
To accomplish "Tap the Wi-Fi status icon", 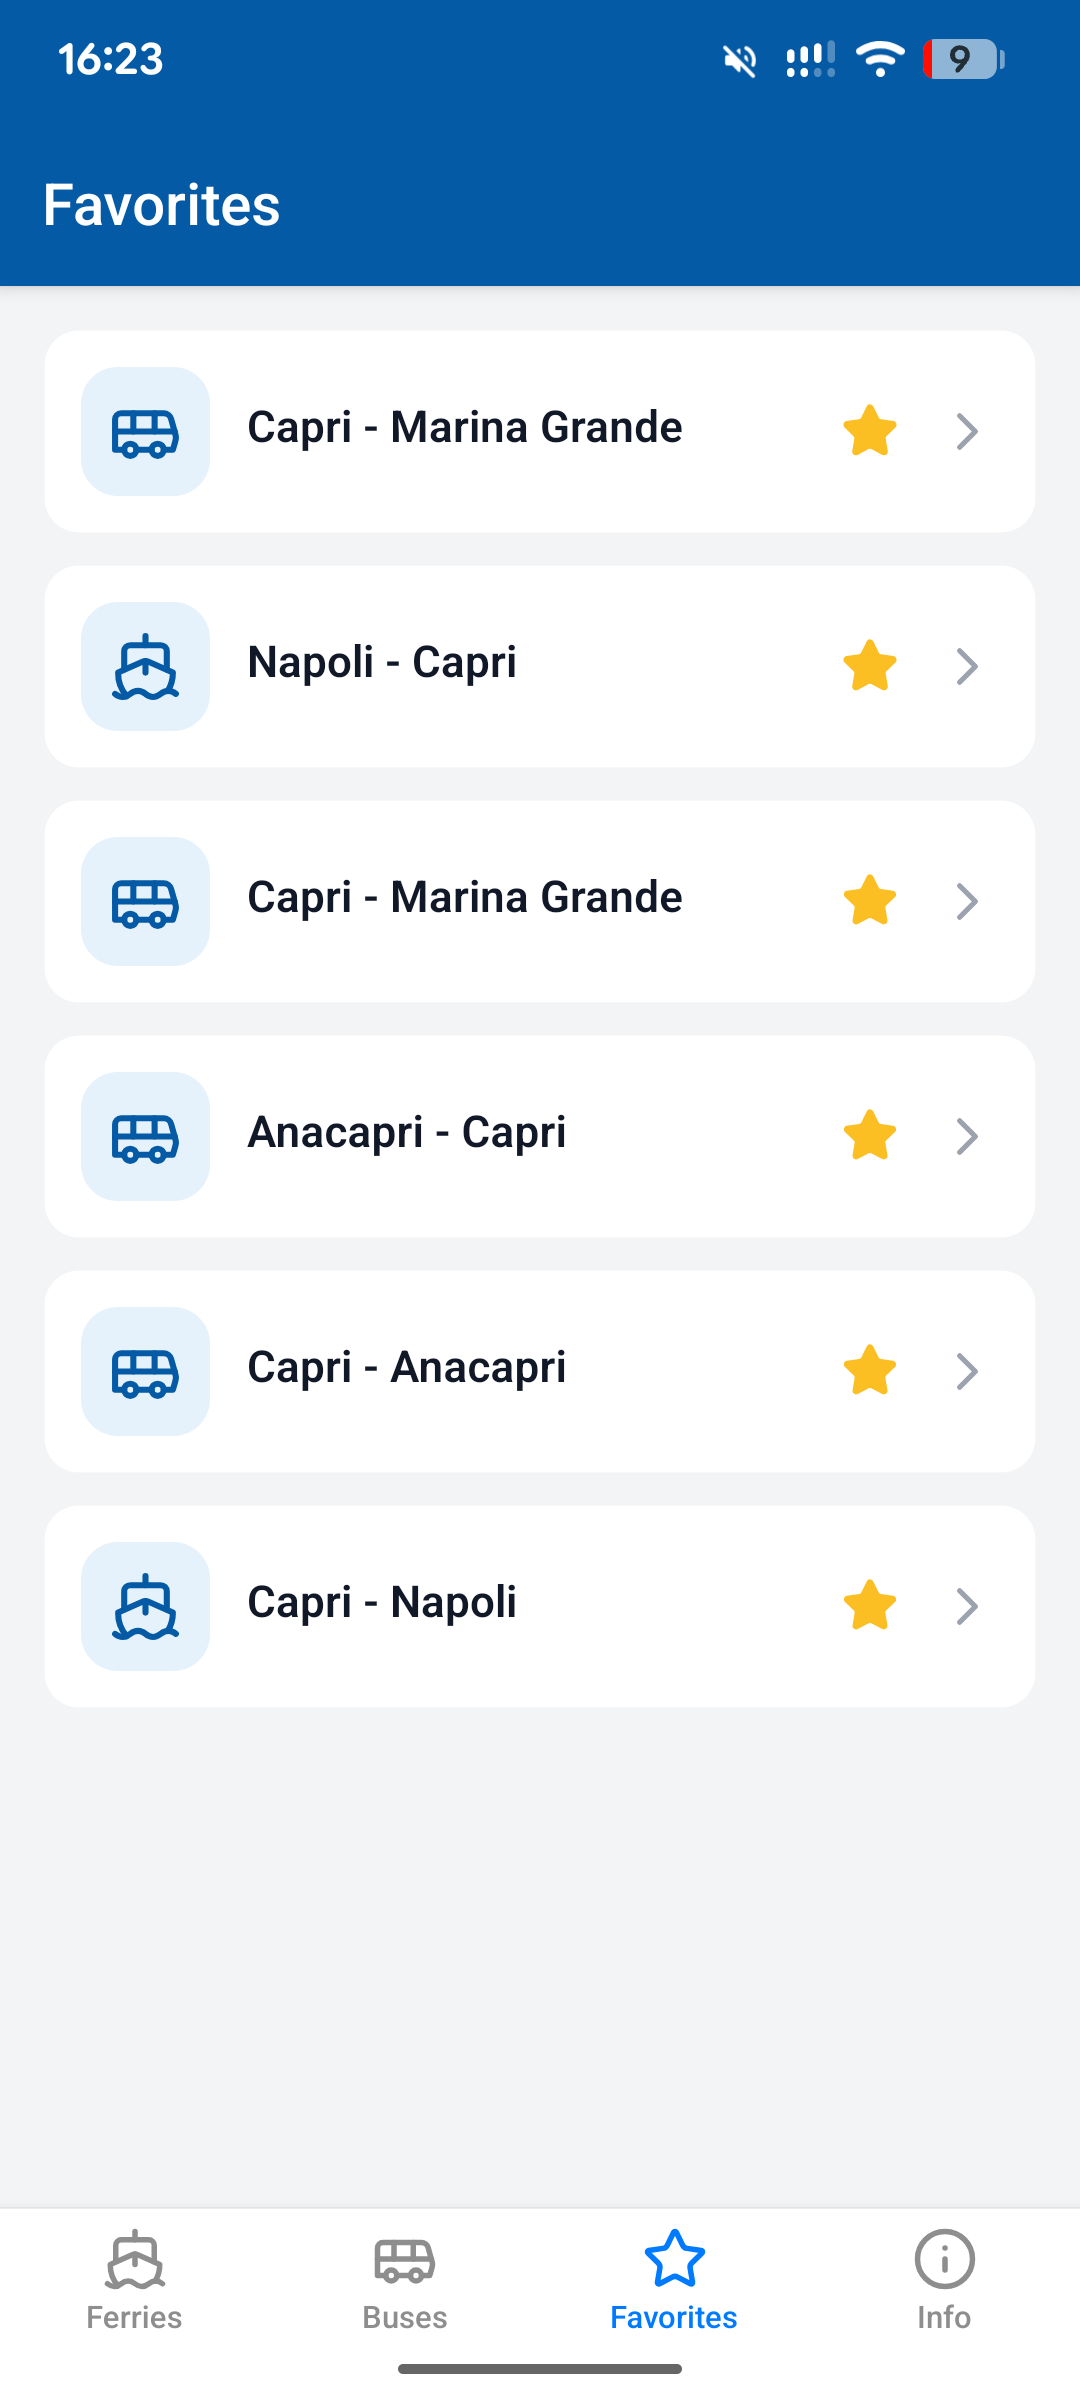I will 880,59.
